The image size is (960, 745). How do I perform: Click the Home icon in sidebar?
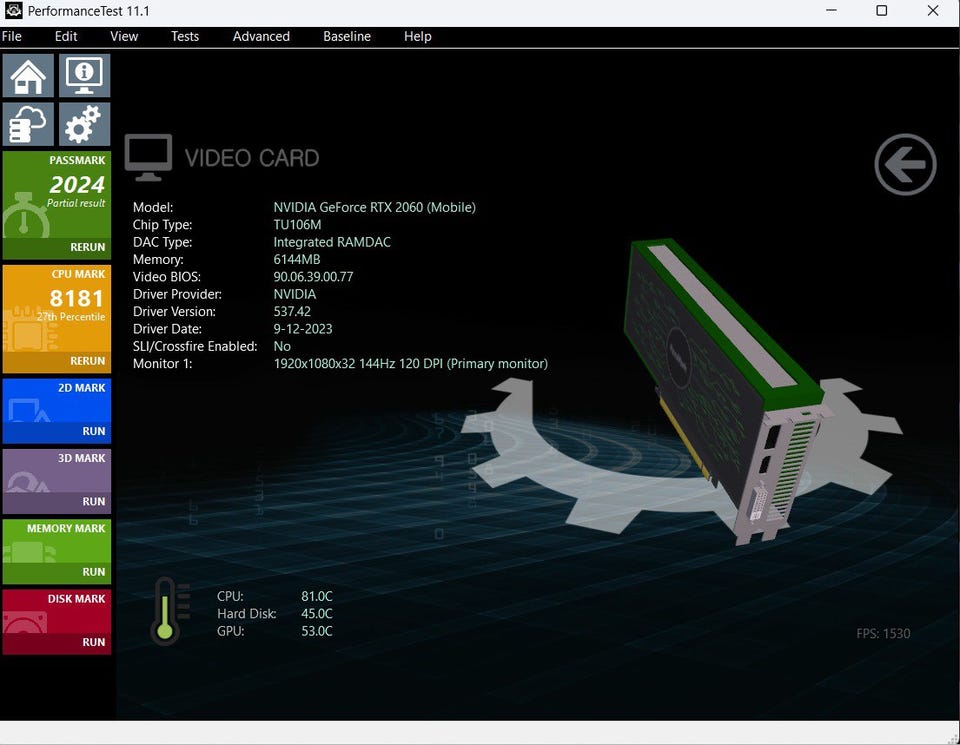[28, 76]
